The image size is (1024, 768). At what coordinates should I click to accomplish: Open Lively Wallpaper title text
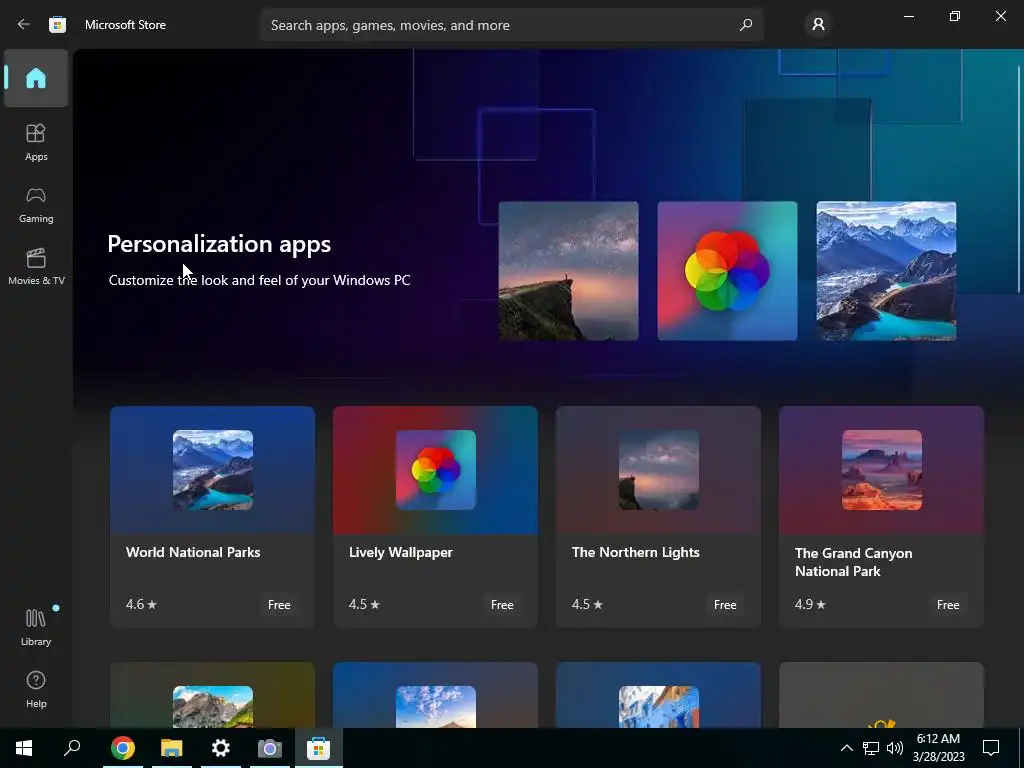point(400,552)
